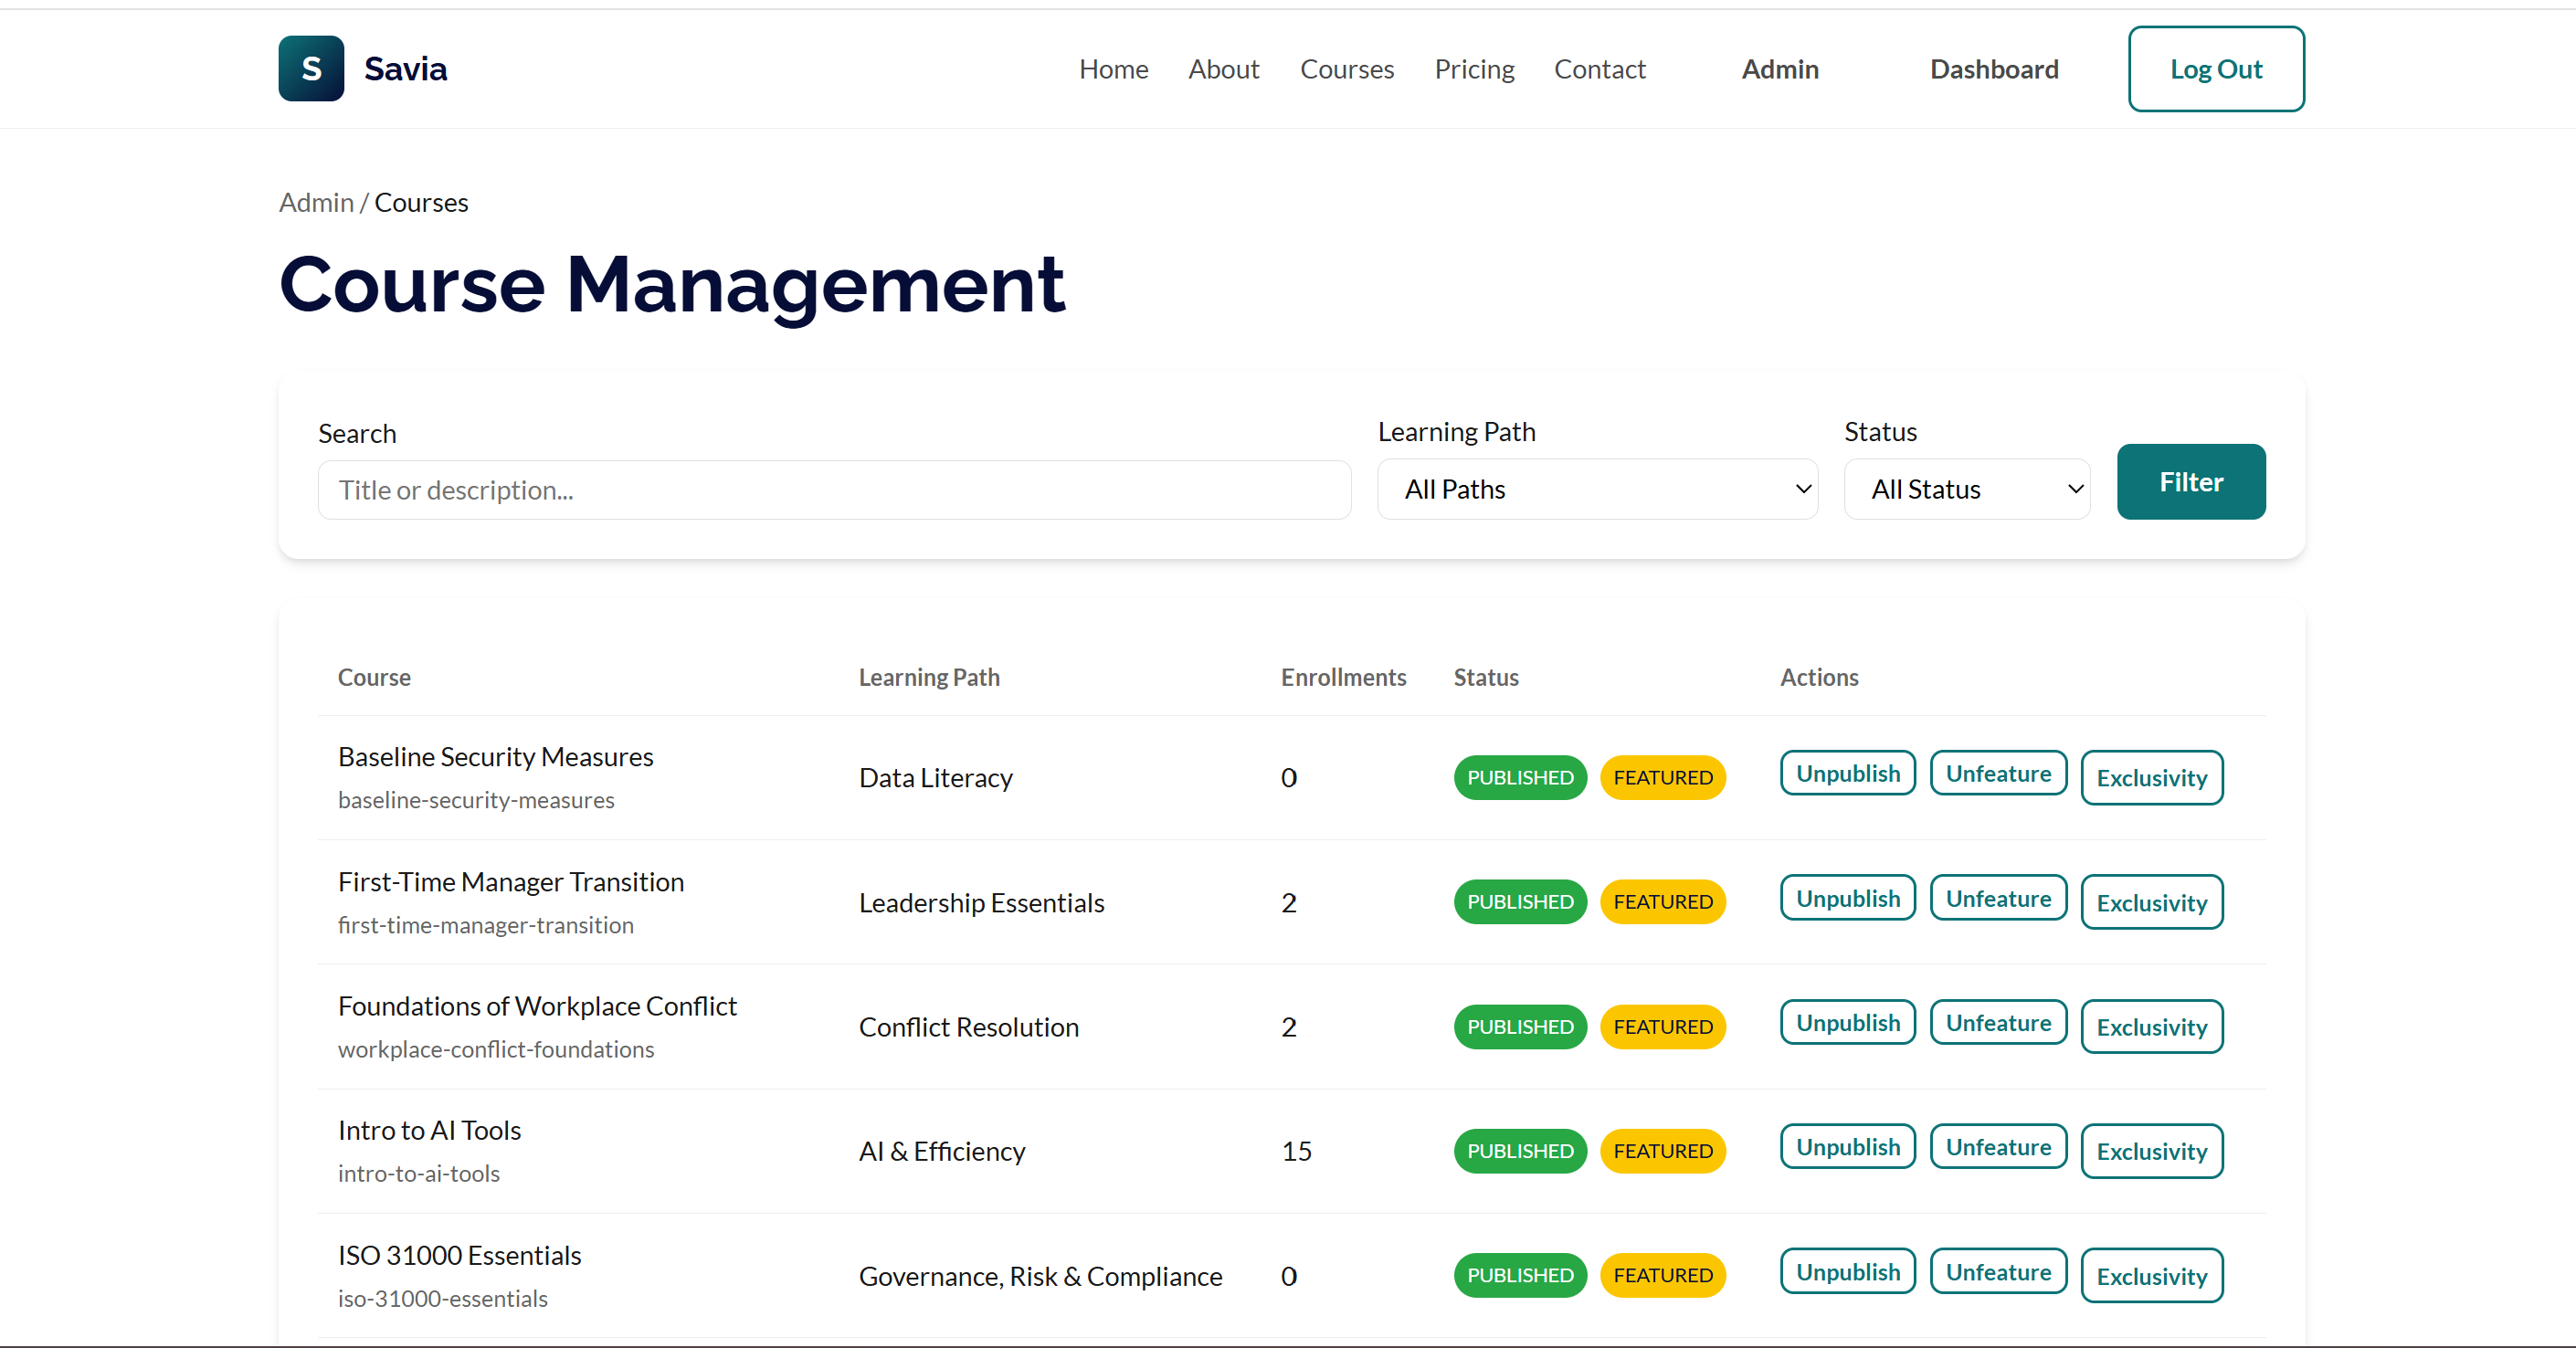Image resolution: width=2576 pixels, height=1348 pixels.
Task: Go to Pricing in navigation
Action: tap(1474, 69)
